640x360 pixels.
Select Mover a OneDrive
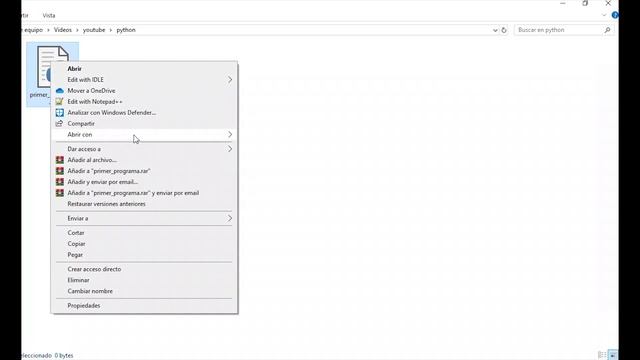(x=144, y=91)
